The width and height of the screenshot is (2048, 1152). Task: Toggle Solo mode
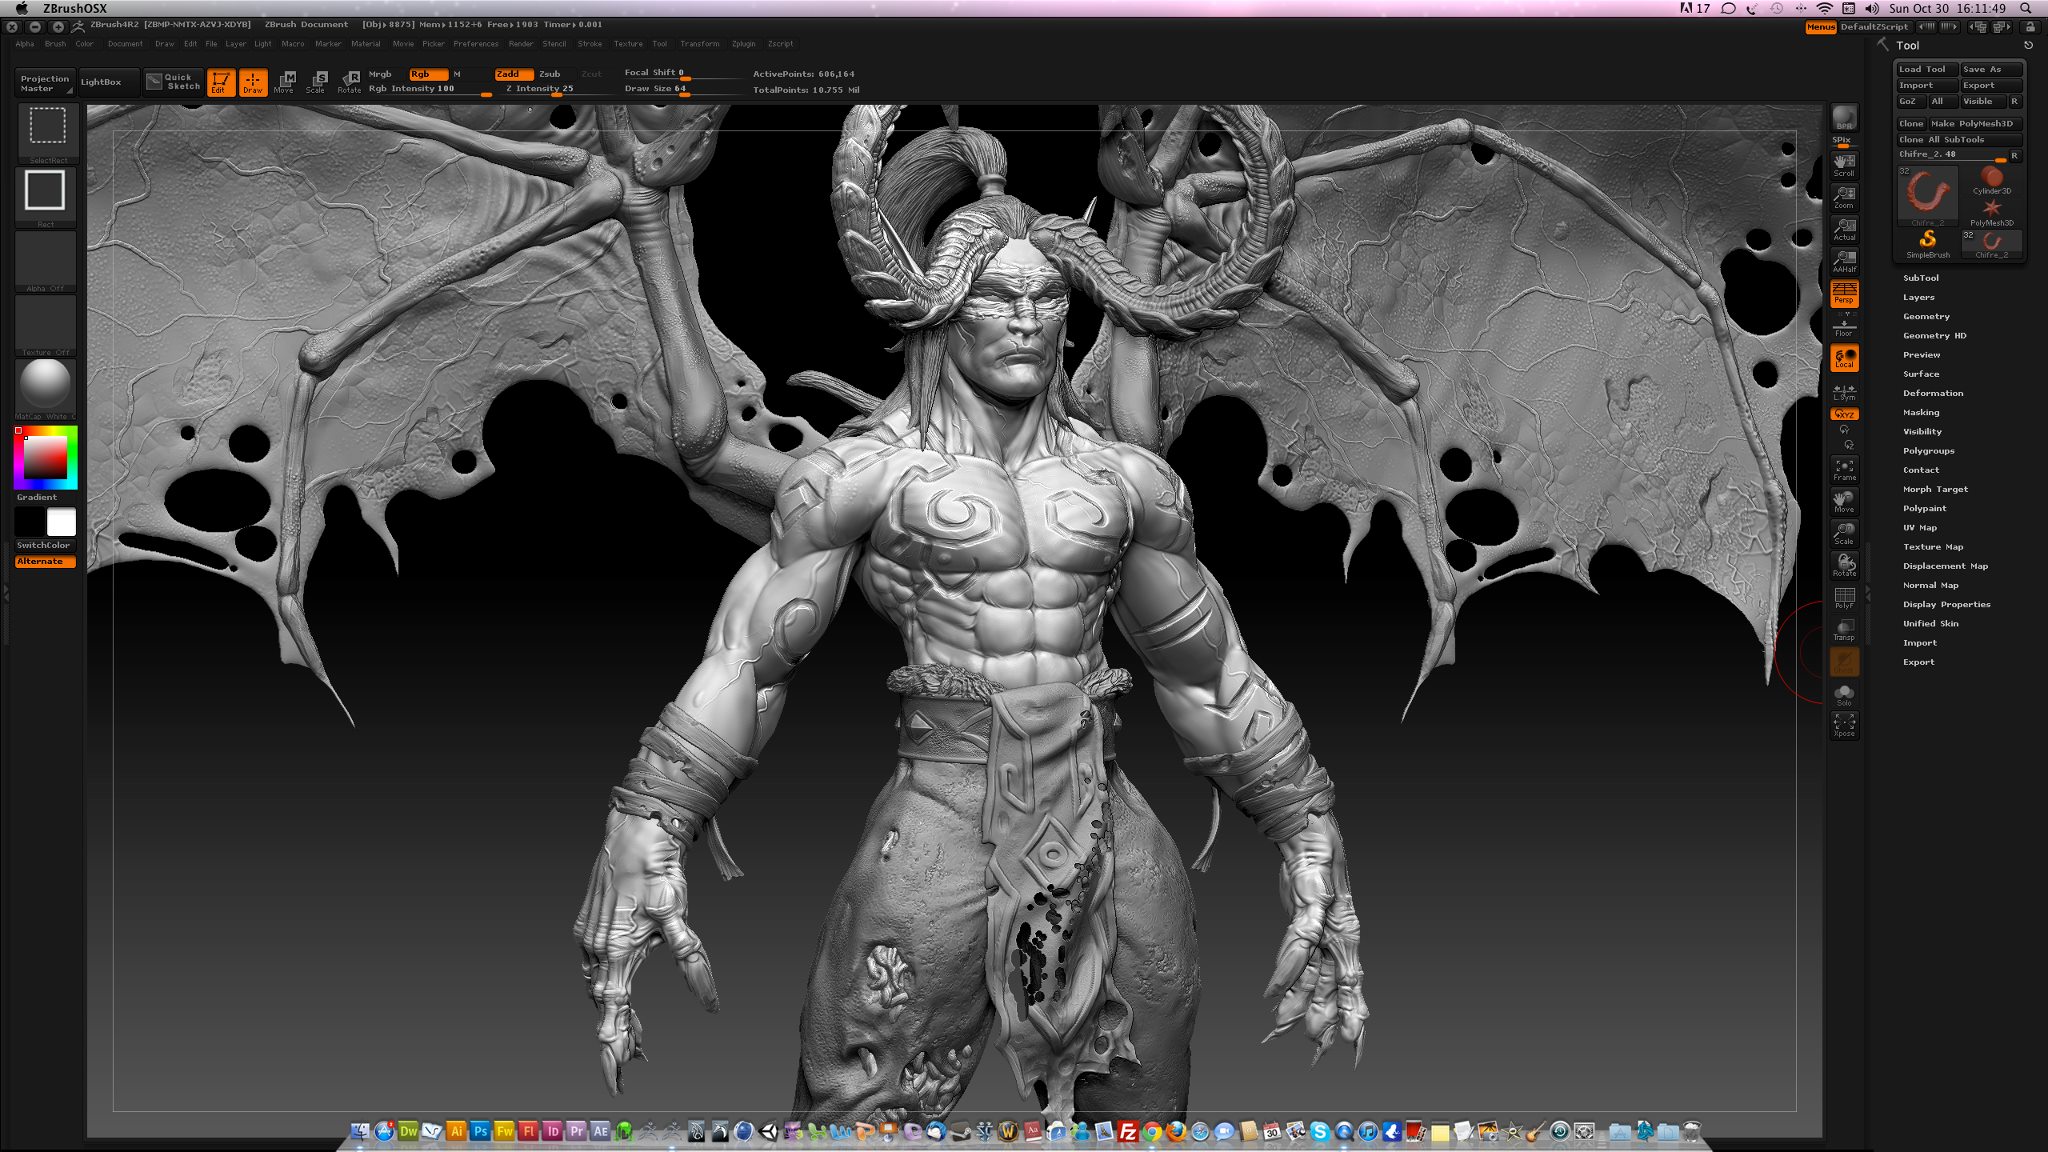[x=1844, y=695]
